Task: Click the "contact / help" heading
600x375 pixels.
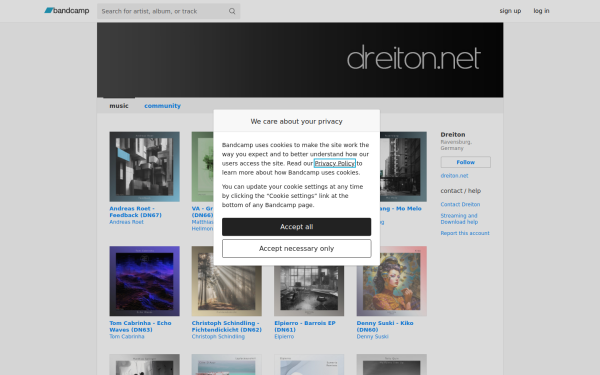Action: [x=461, y=191]
